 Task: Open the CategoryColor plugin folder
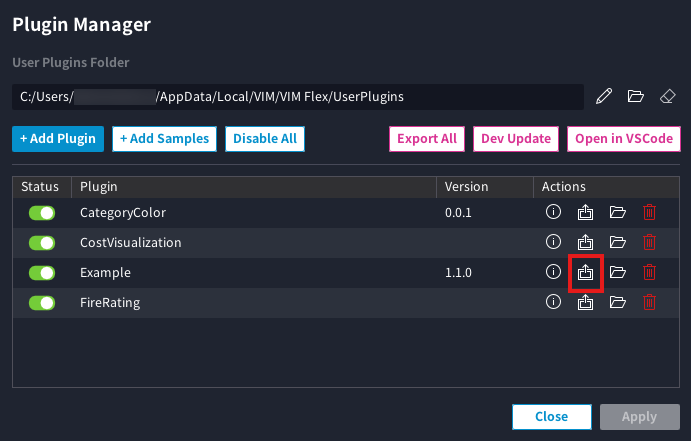tap(617, 212)
